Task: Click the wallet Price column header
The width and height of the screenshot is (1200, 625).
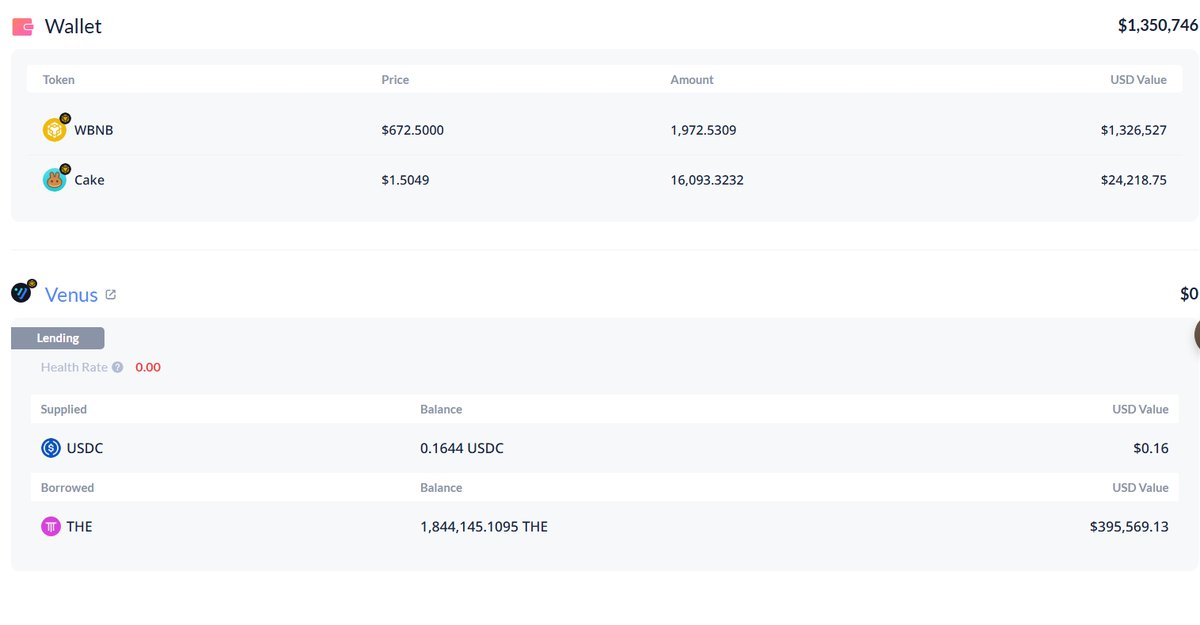Action: (x=395, y=80)
